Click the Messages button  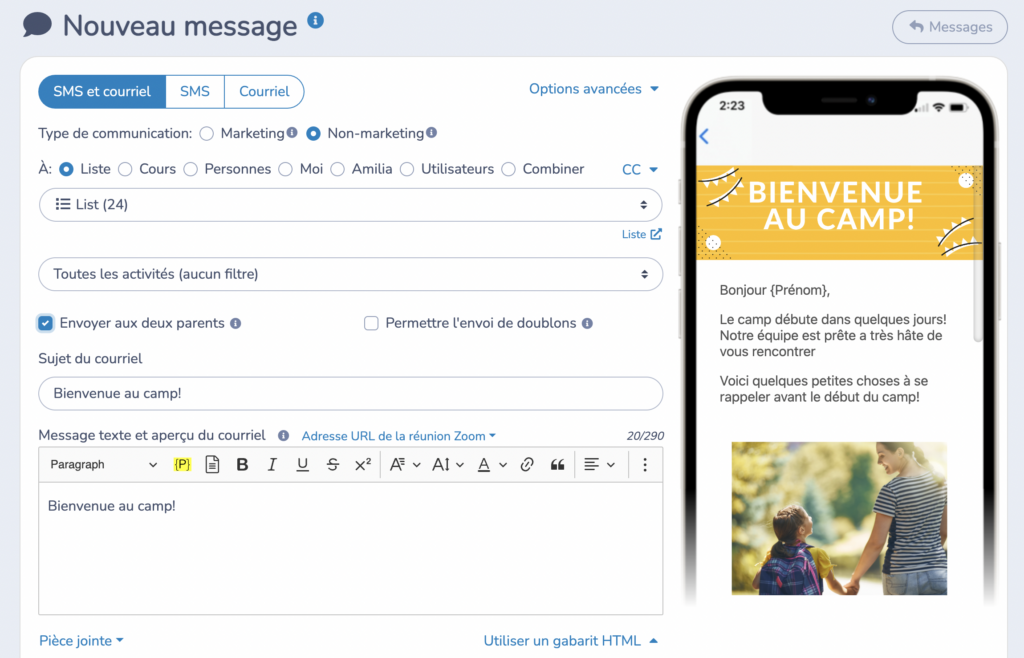(948, 27)
